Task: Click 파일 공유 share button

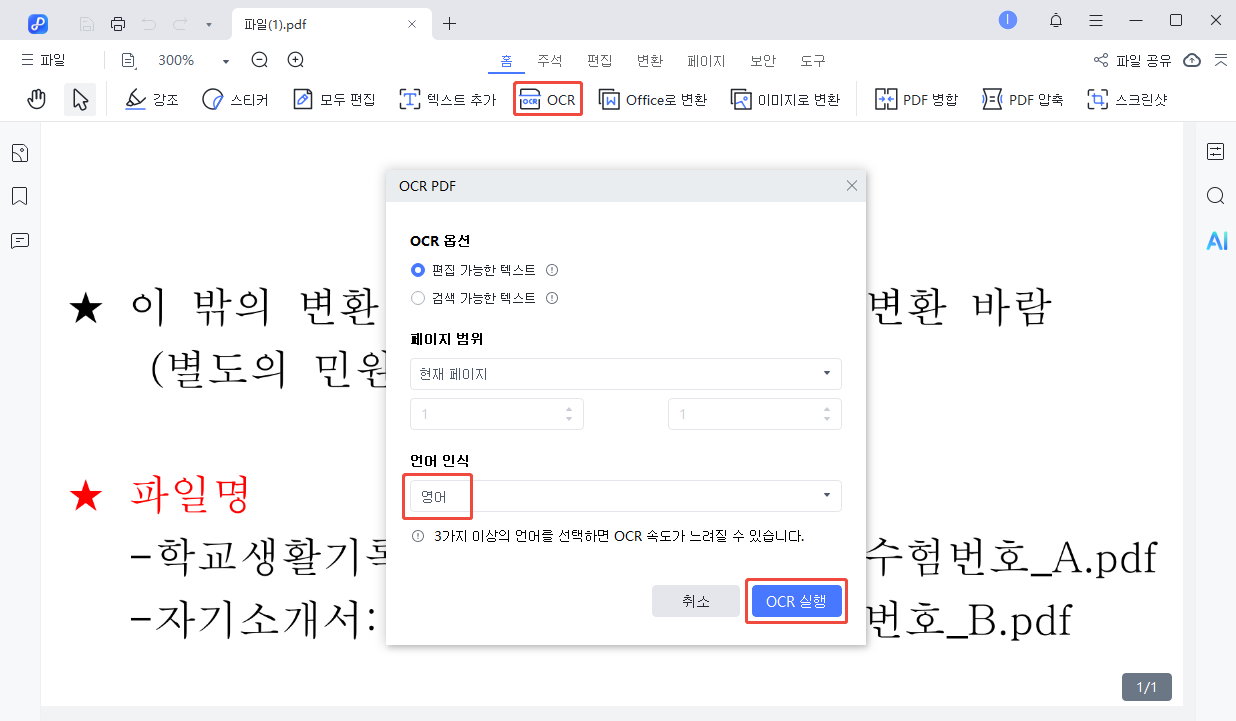Action: coord(1132,60)
